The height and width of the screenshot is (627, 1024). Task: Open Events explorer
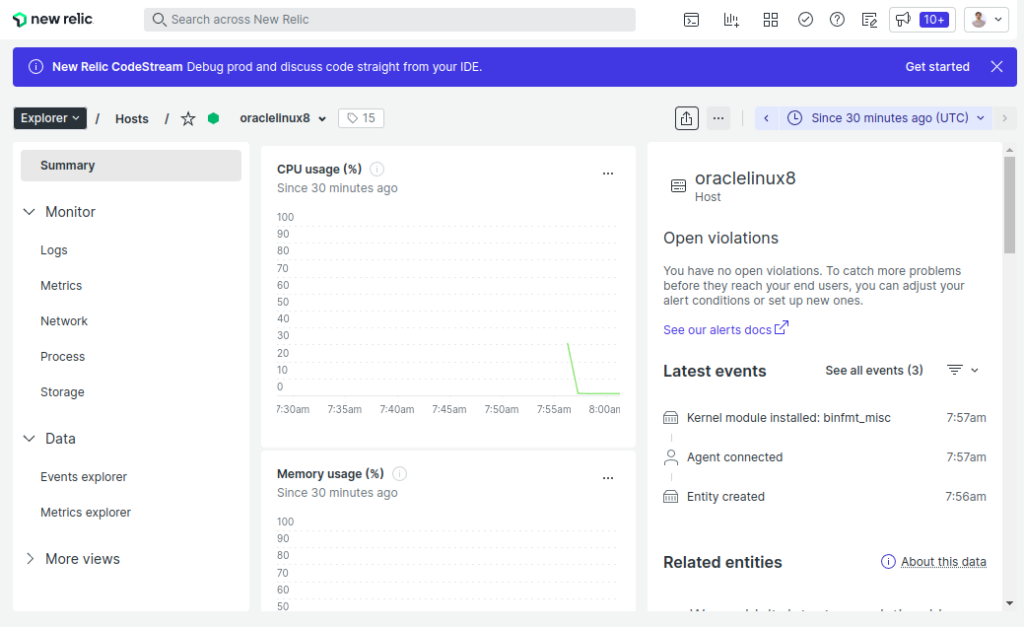tap(84, 477)
